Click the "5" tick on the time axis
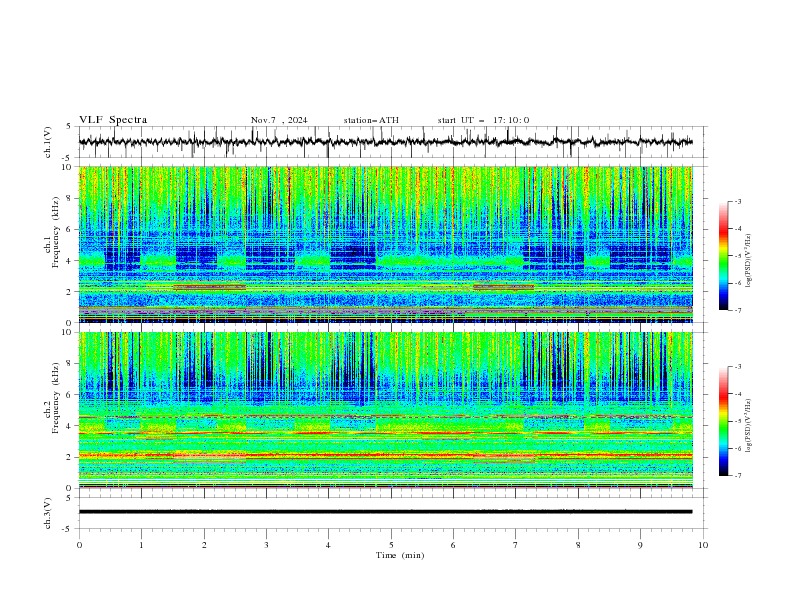The width and height of the screenshot is (792, 612). click(391, 545)
